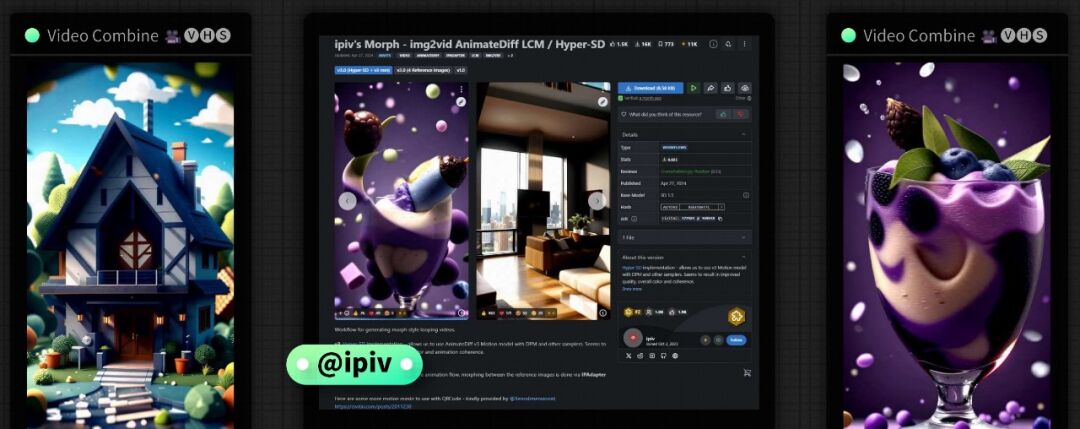Select the v1.0 version tab

point(461,70)
